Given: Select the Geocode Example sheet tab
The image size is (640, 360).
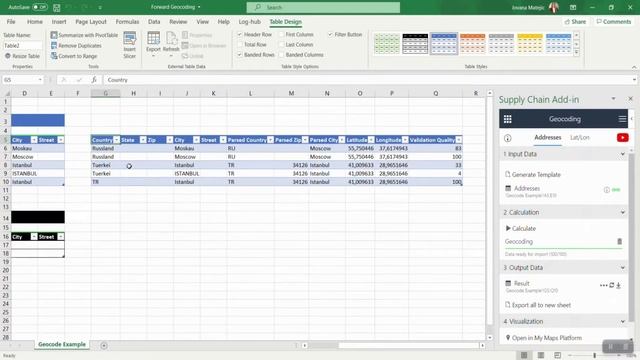Looking at the screenshot, I should 62,344.
